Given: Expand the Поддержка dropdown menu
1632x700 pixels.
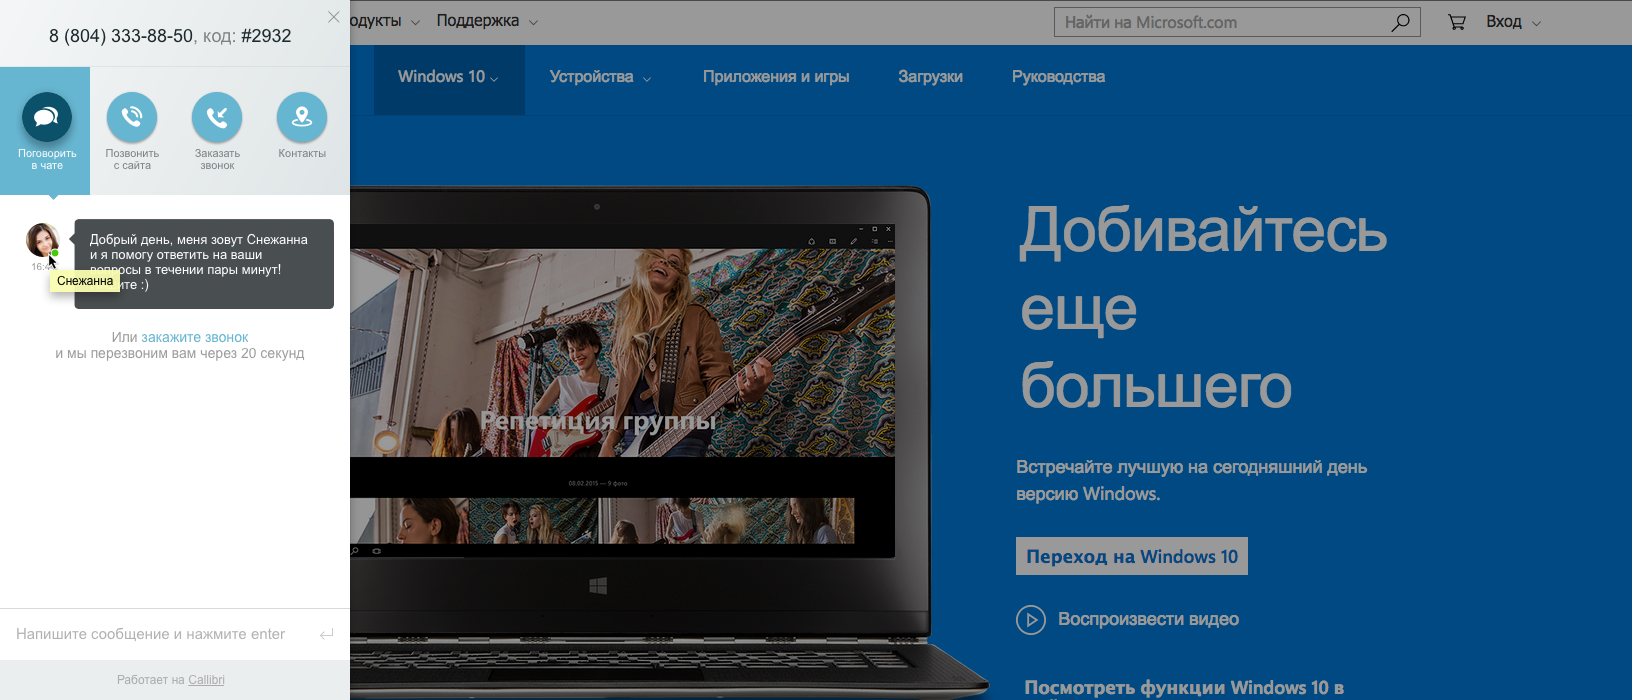Looking at the screenshot, I should click(487, 21).
